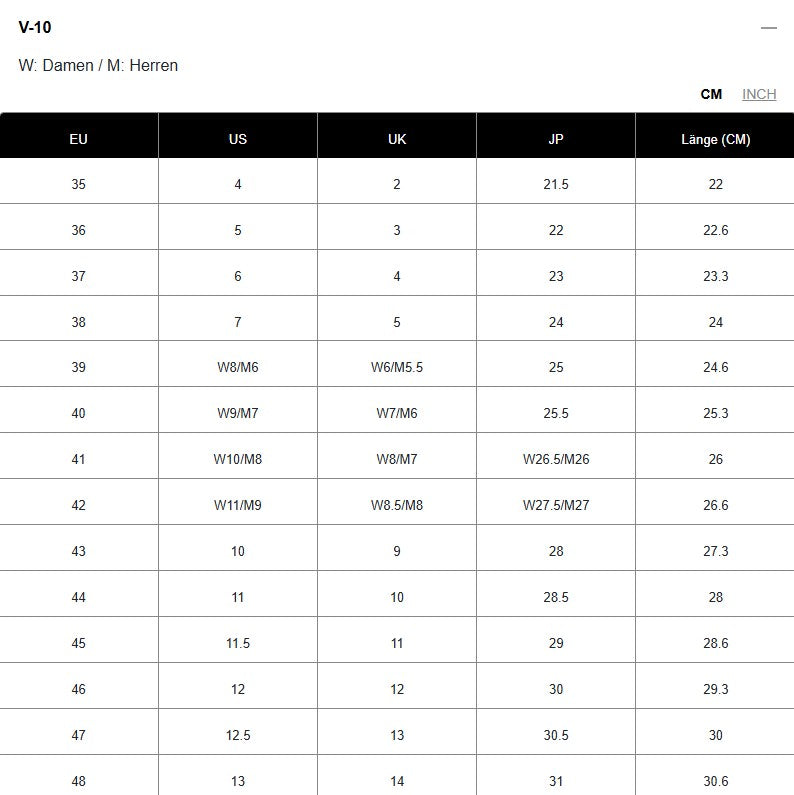Viewport: 794px width, 795px height.
Task: Select the EU size 35 cell
Action: click(79, 184)
